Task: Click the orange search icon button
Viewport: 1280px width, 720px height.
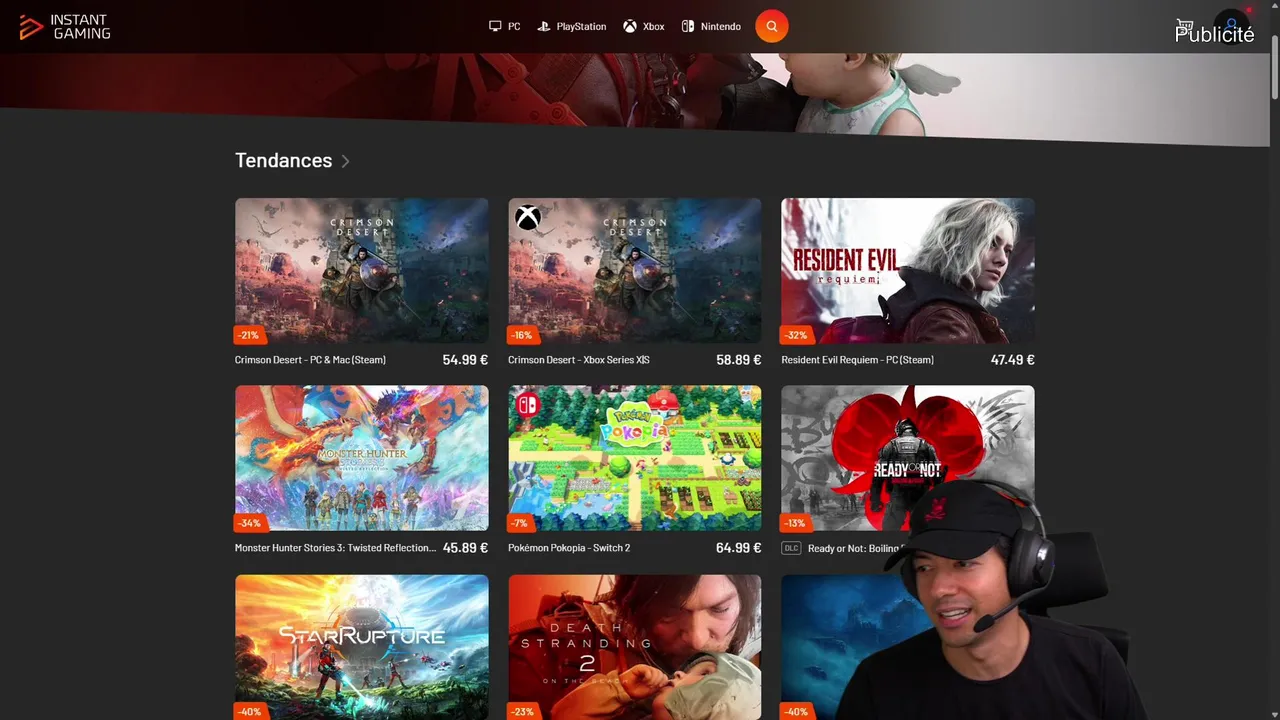Action: [x=772, y=26]
